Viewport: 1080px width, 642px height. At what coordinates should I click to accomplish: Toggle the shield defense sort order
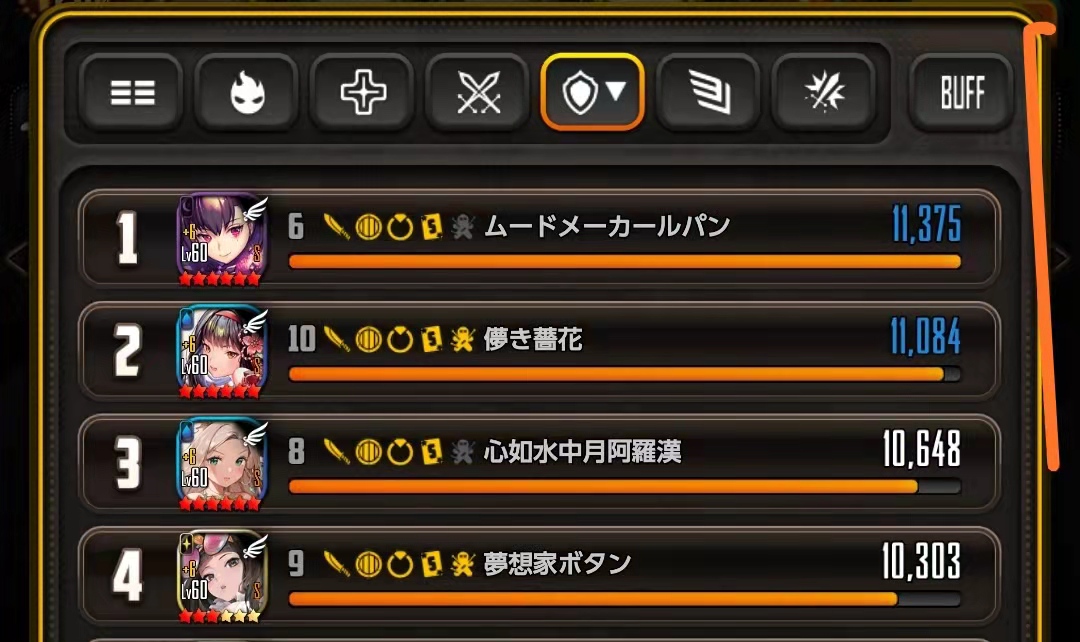593,92
